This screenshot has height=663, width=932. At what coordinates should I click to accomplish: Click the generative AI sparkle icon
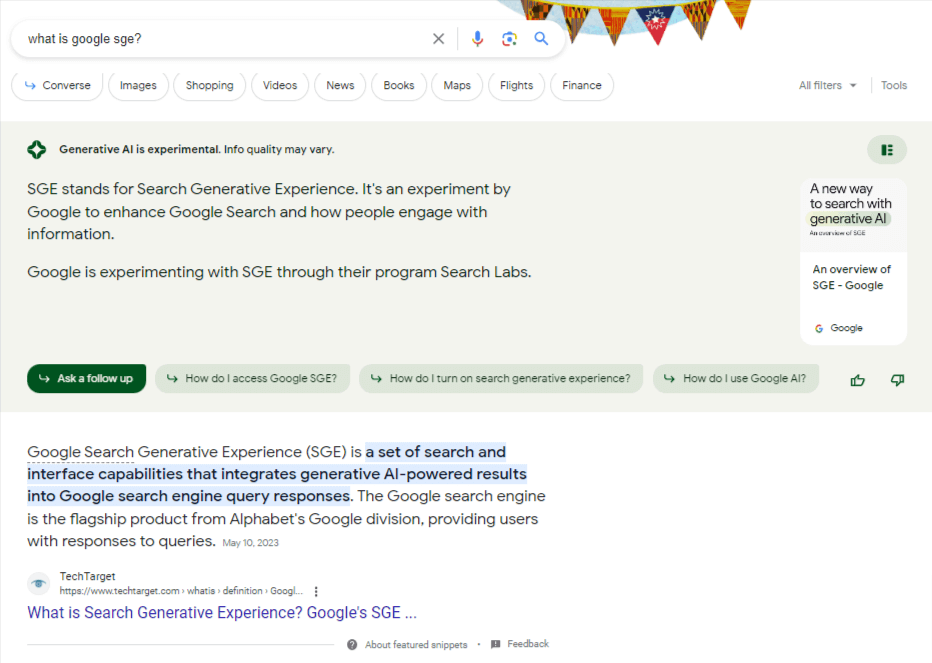[37, 149]
